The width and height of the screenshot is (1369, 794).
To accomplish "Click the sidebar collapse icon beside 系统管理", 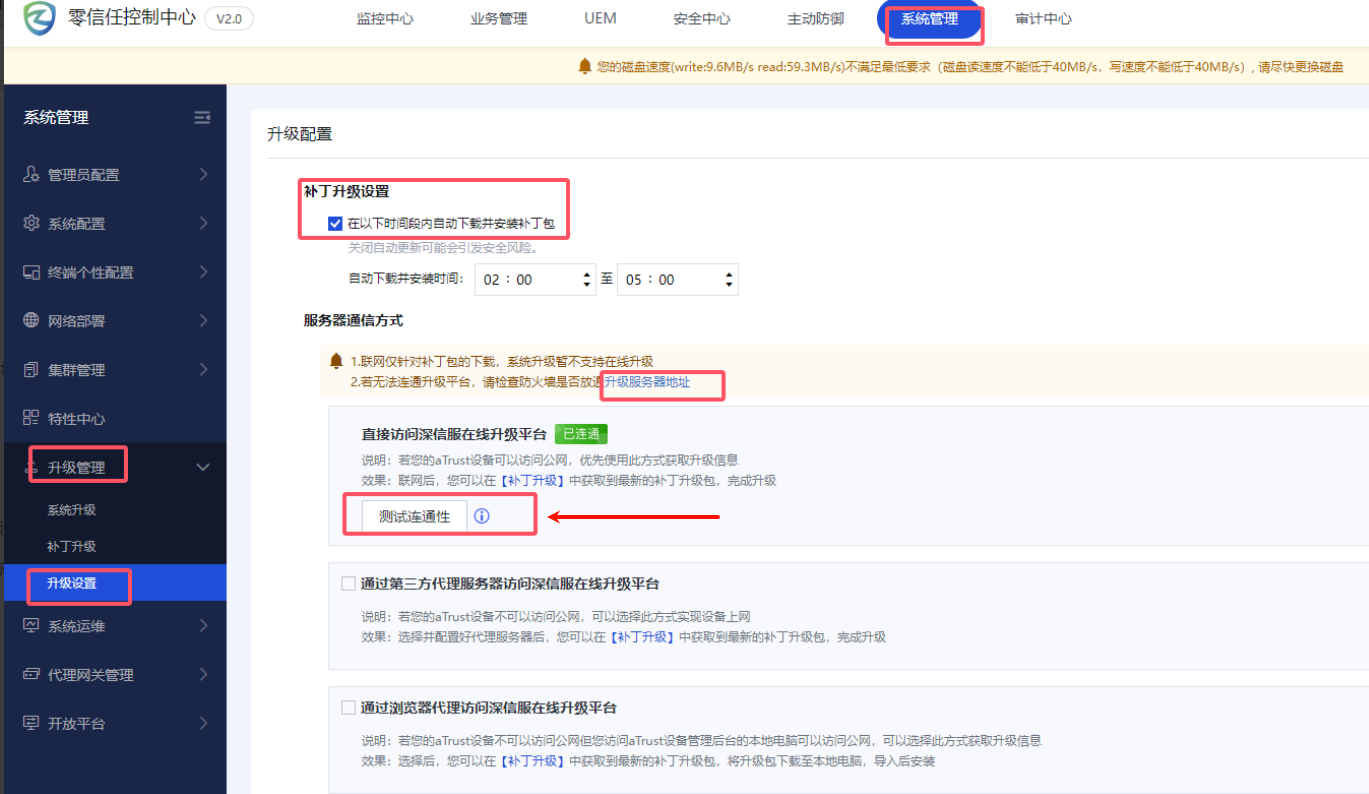I will (202, 118).
